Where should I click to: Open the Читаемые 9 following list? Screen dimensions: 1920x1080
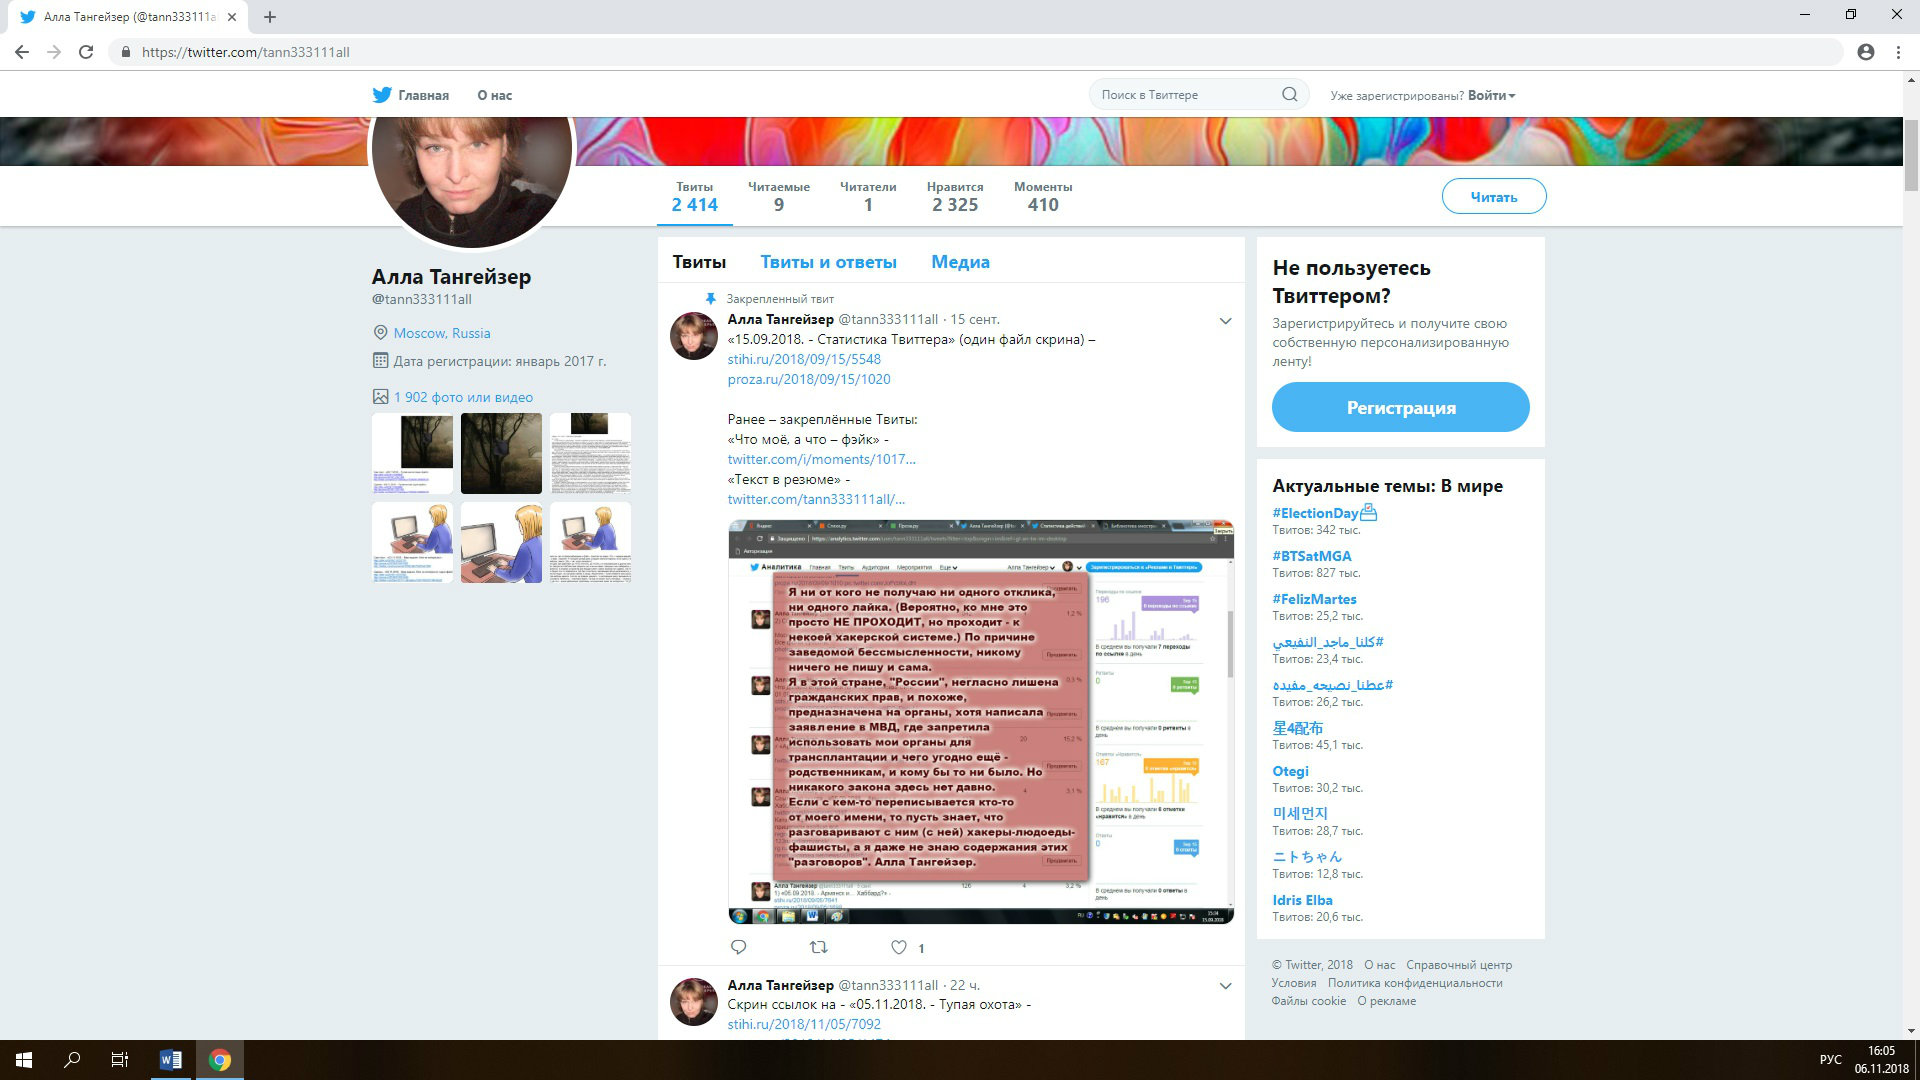(x=779, y=197)
